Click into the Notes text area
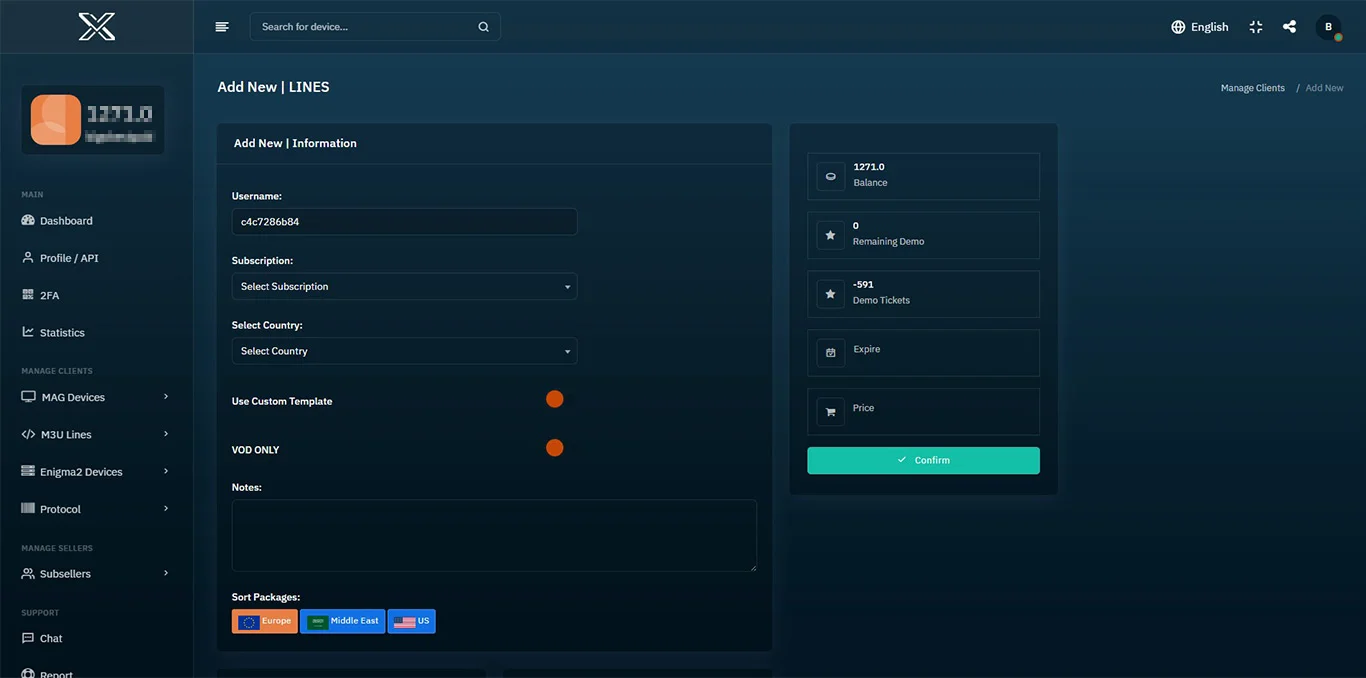This screenshot has width=1366, height=678. click(x=494, y=535)
